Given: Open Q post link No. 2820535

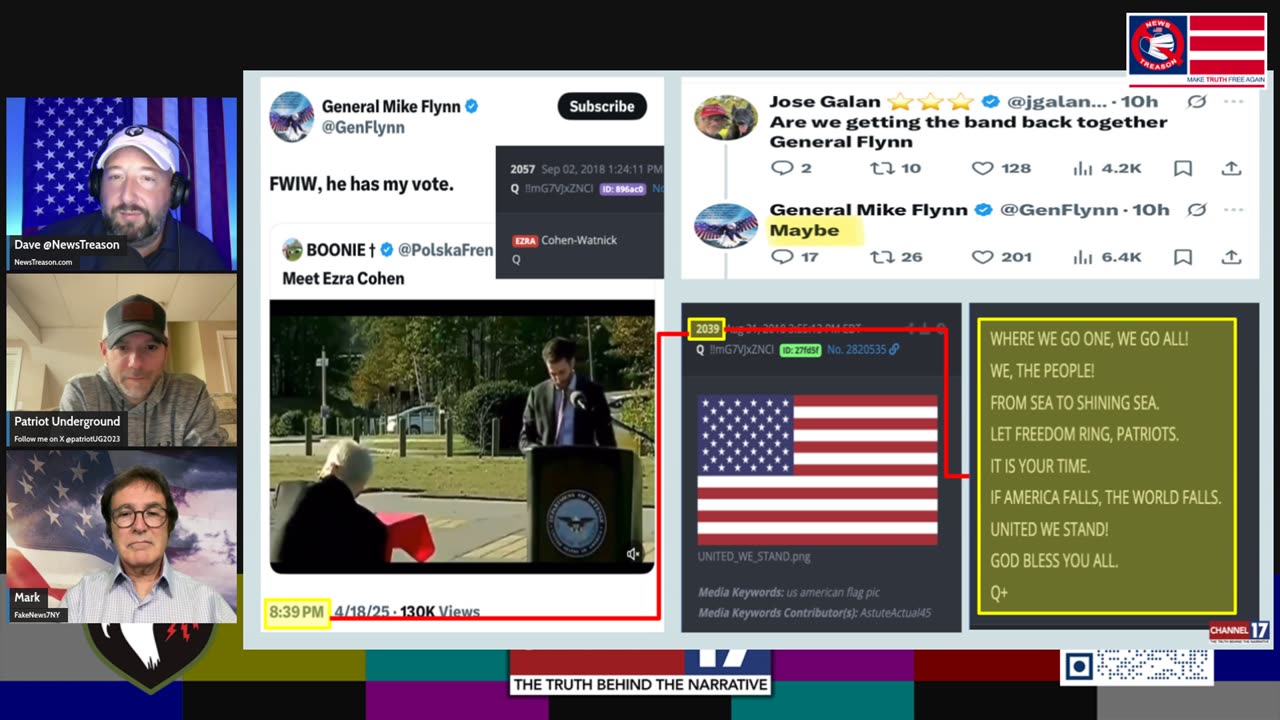Looking at the screenshot, I should point(863,349).
